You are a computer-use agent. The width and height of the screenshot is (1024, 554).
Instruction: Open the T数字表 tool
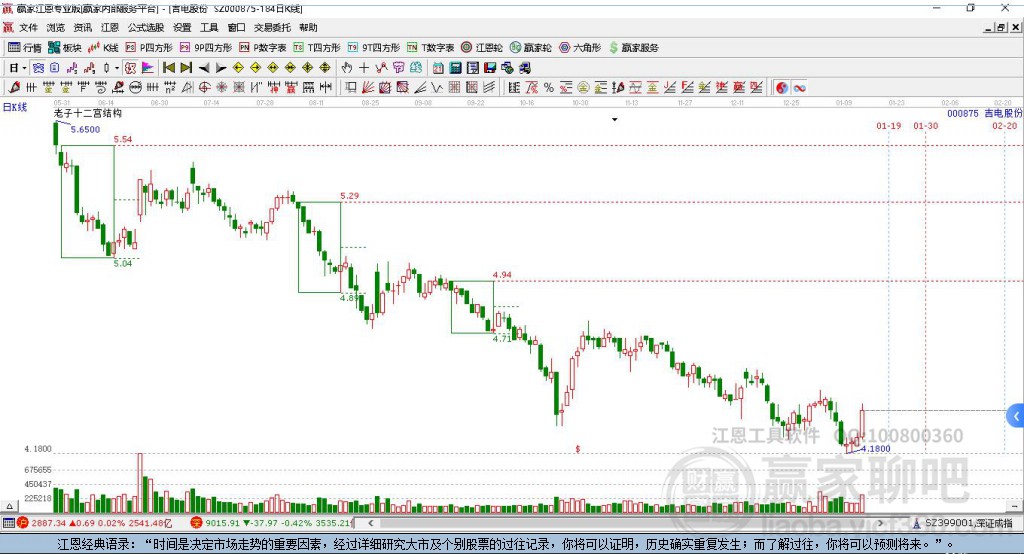point(430,48)
